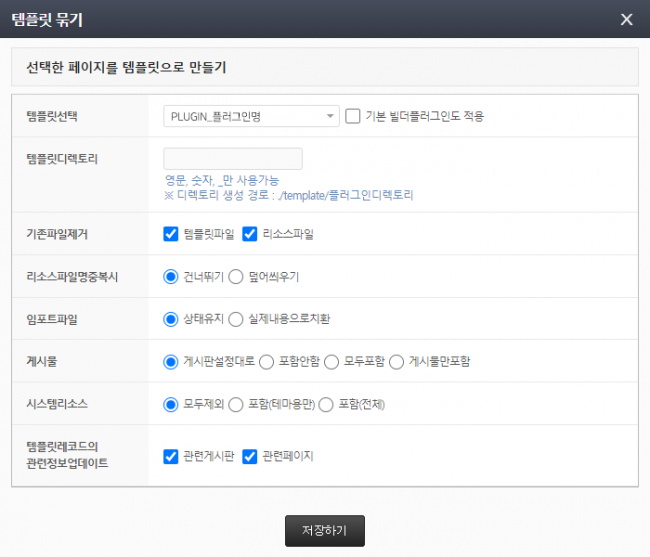Select the 덮어씌우기 radio option
The width and height of the screenshot is (650, 557).
click(237, 276)
